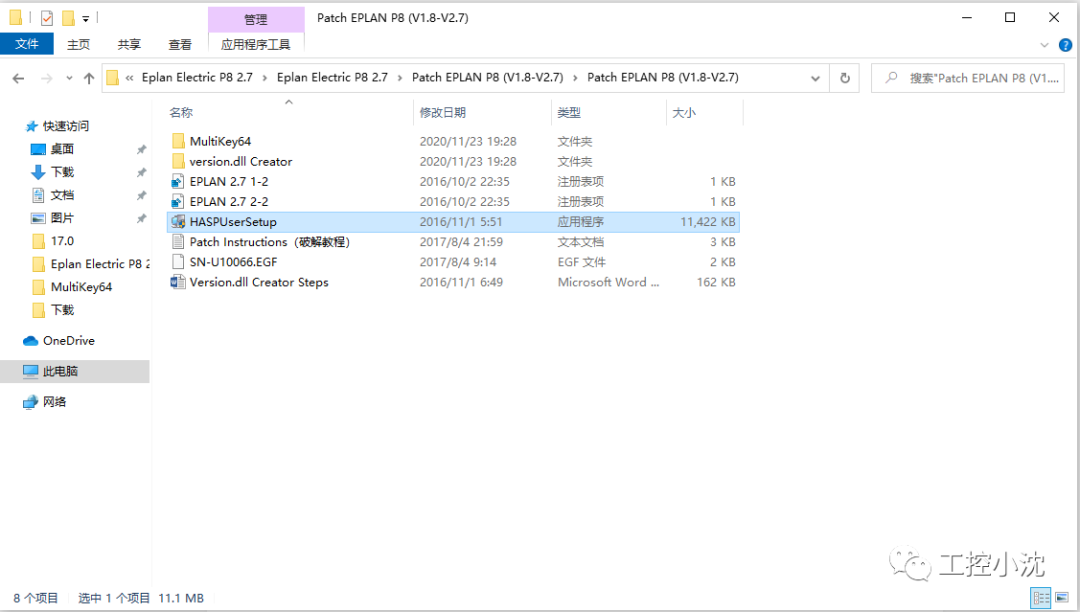The height and width of the screenshot is (612, 1080).
Task: Click the properties quick access toolbar icon
Action: 46,18
